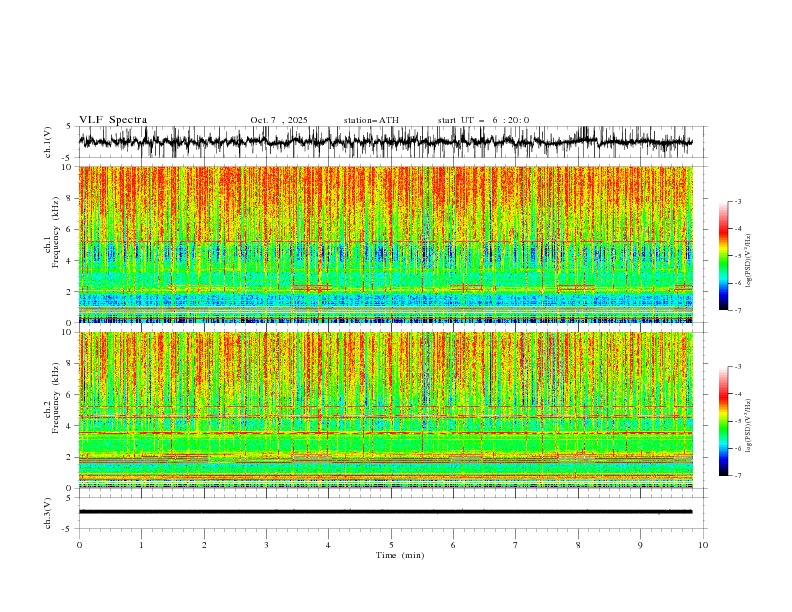Click time axis tick label "1"
Image resolution: width=792 pixels, height=612 pixels.
pos(141,545)
